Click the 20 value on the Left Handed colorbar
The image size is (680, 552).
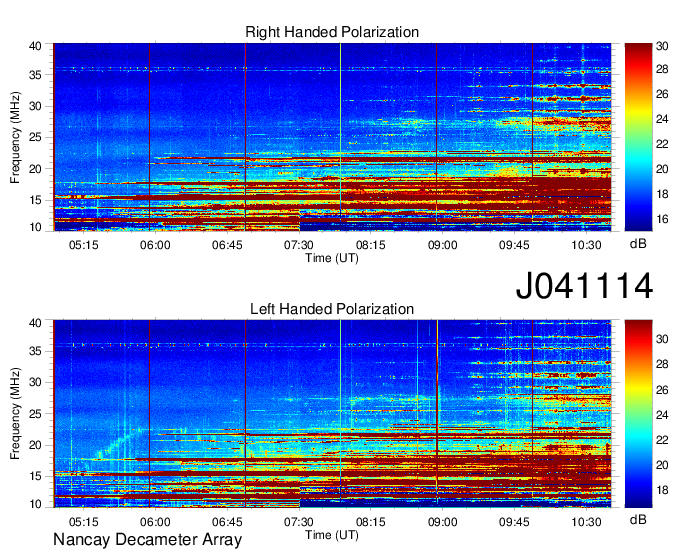[662, 465]
